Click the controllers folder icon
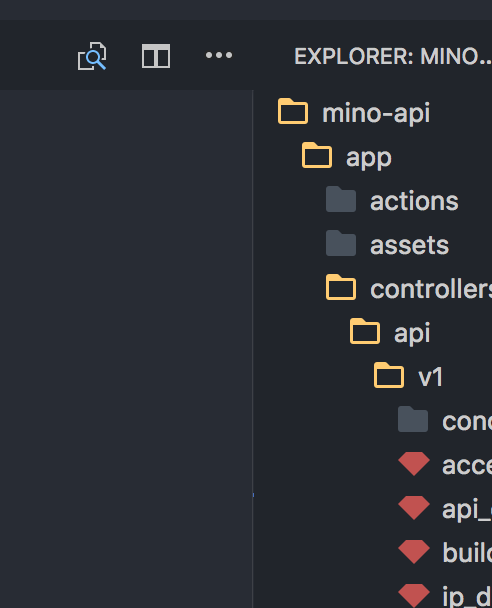The image size is (492, 608). tap(341, 287)
